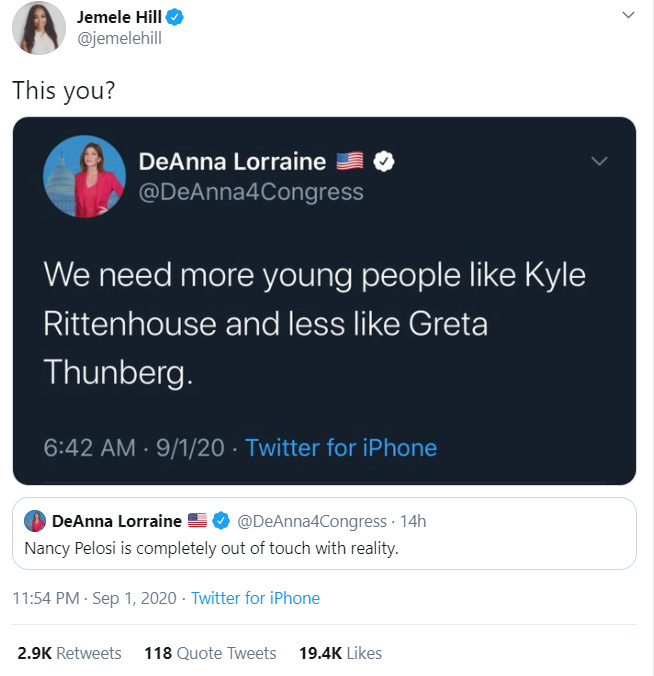Click the @jemelehill handle
This screenshot has width=654, height=676.
tap(119, 39)
